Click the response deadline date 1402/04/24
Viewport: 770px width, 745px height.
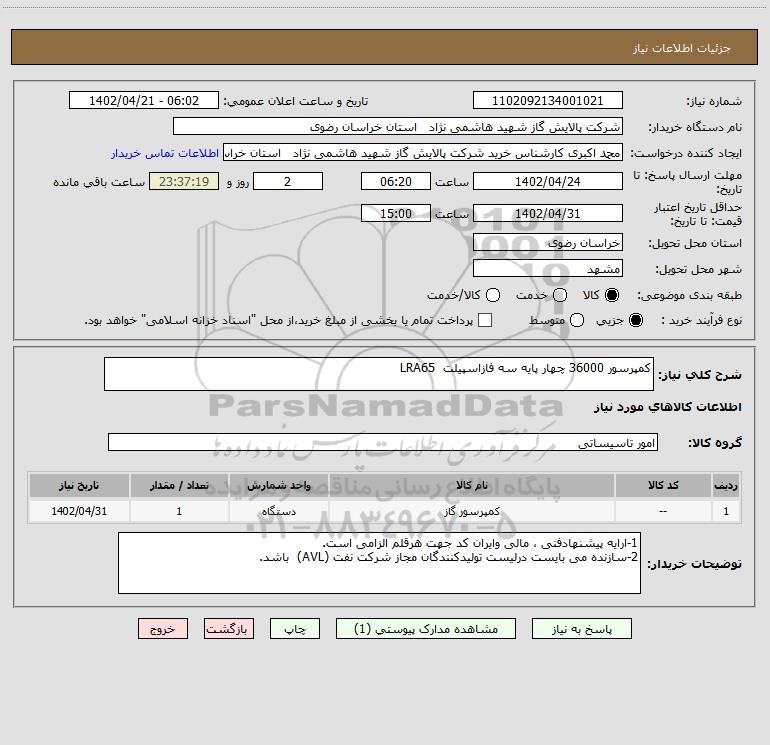point(548,181)
